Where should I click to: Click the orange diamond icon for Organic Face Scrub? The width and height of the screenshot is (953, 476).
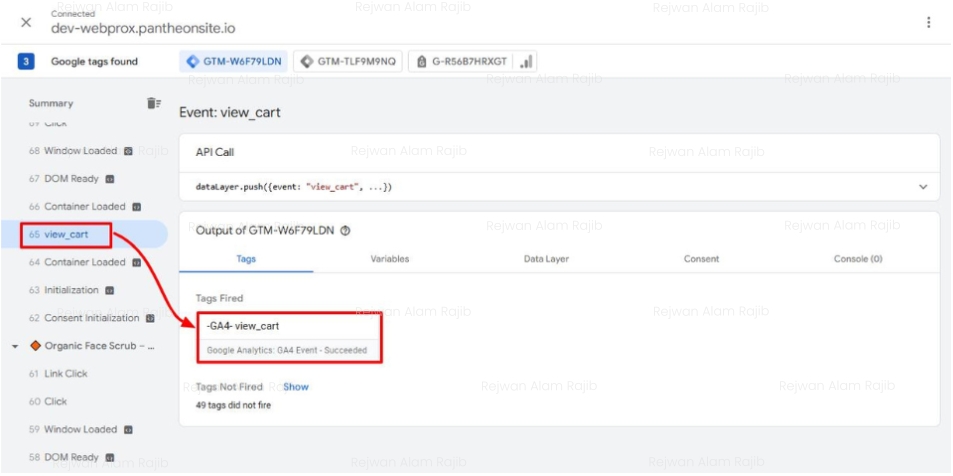point(35,346)
